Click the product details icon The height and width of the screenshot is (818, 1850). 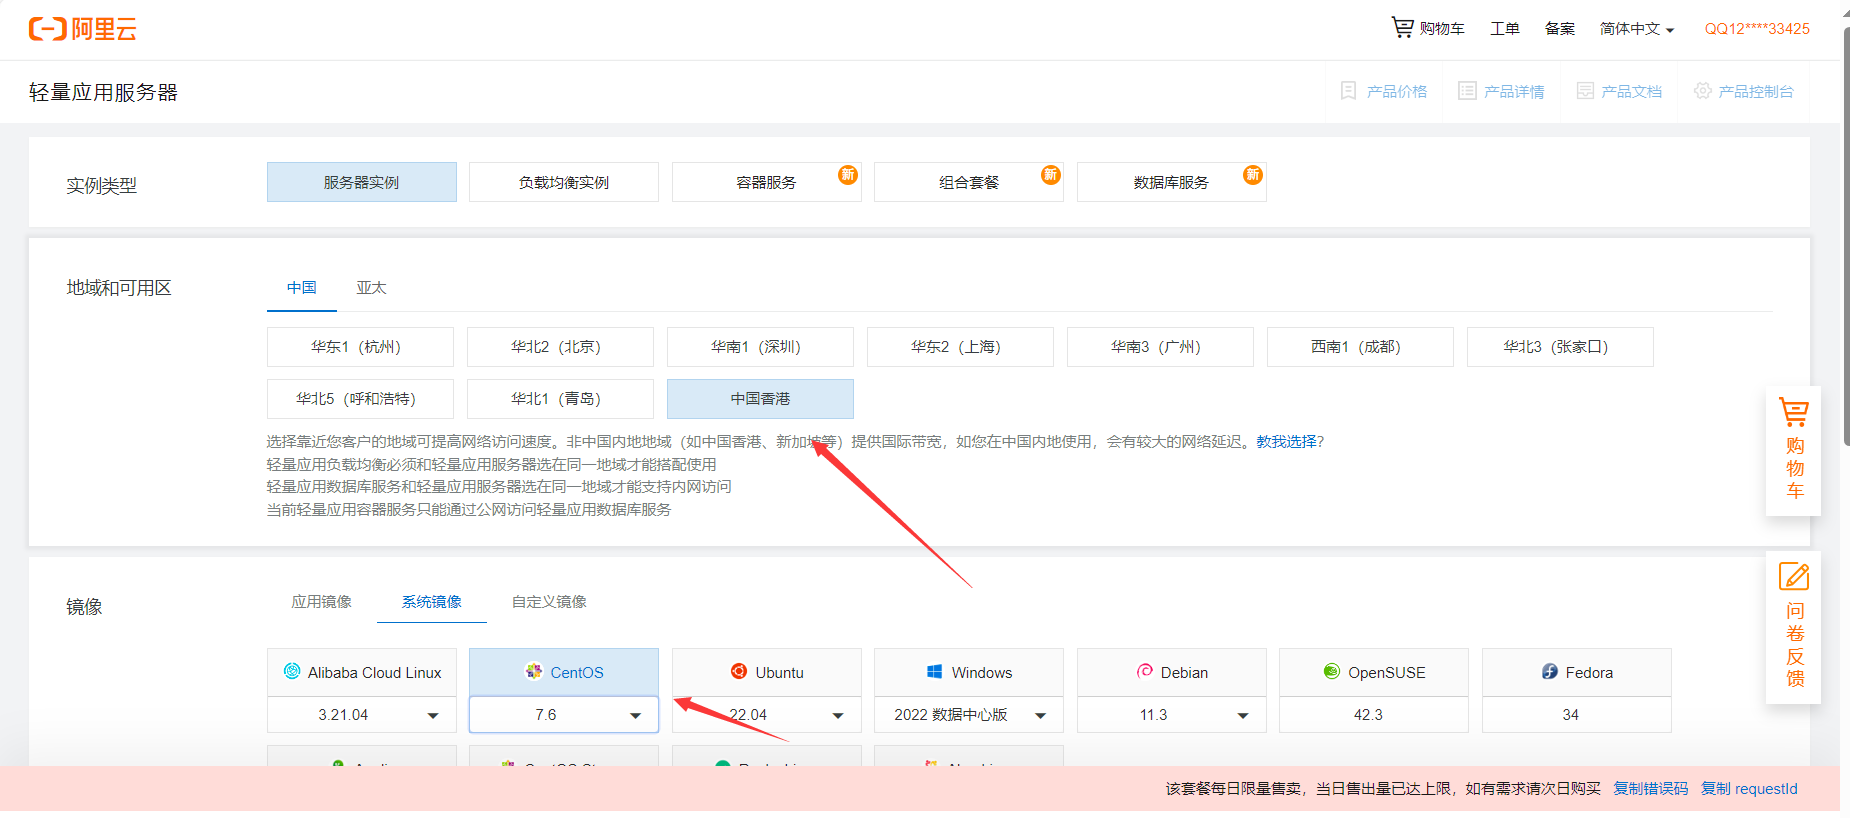click(1467, 91)
